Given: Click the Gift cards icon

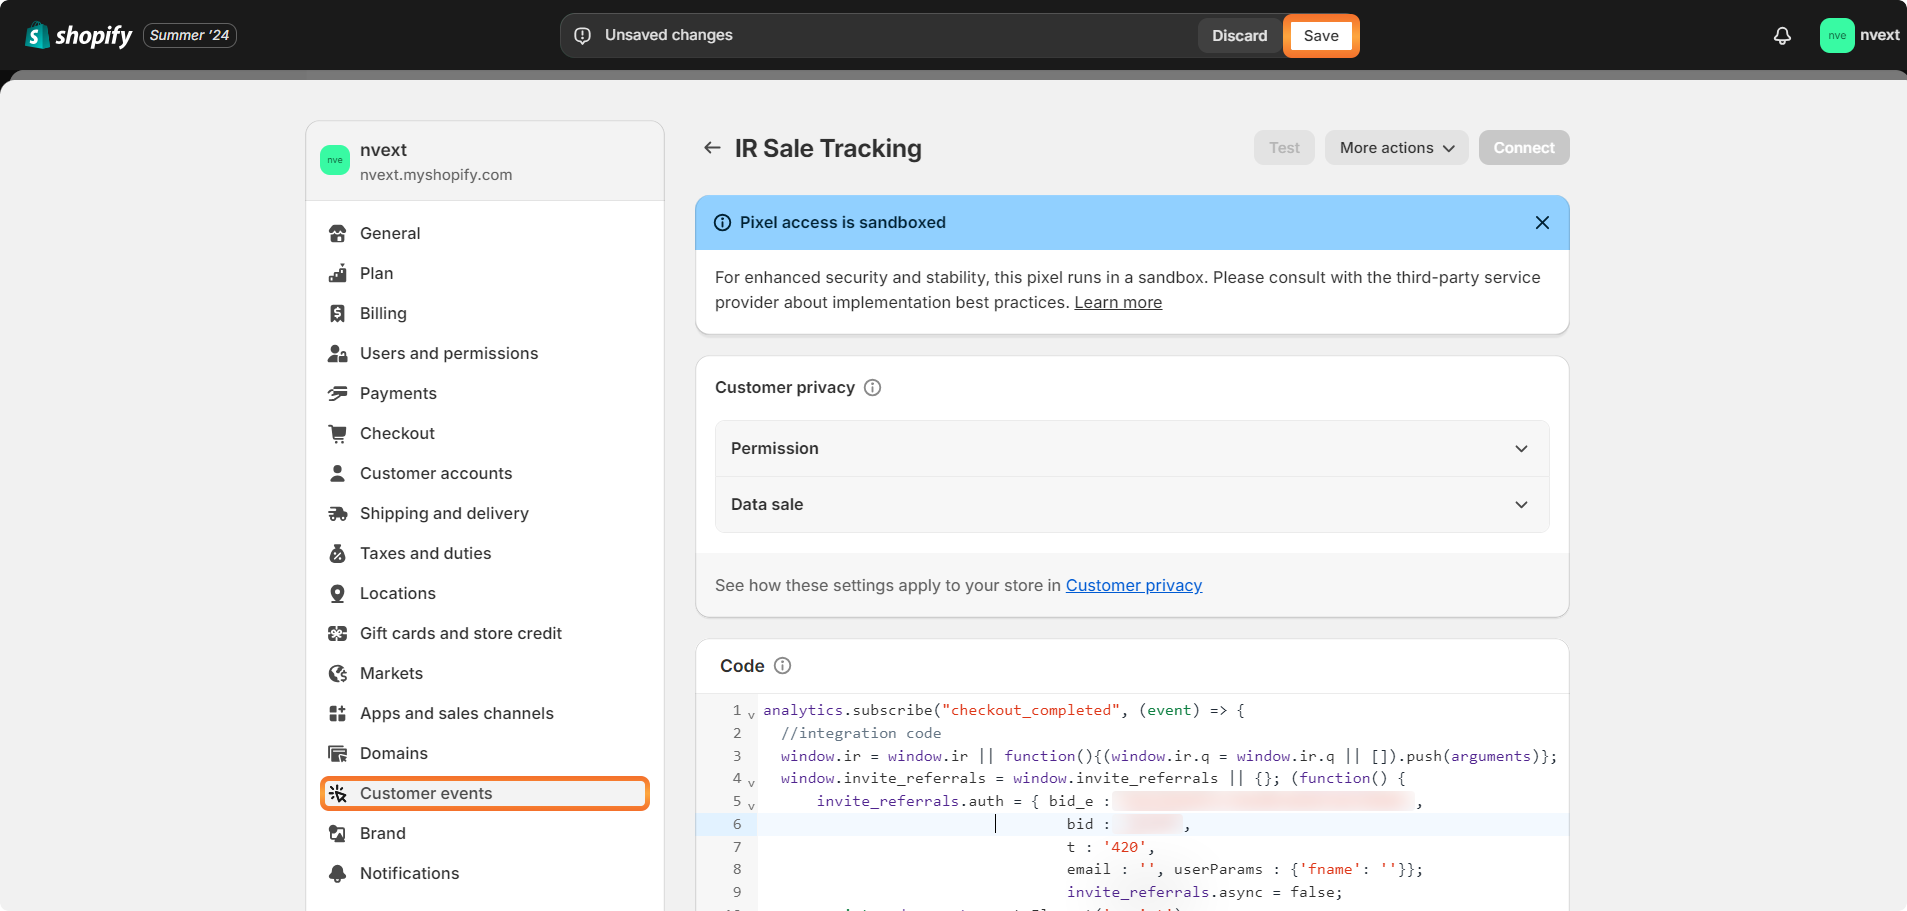Looking at the screenshot, I should tap(338, 633).
